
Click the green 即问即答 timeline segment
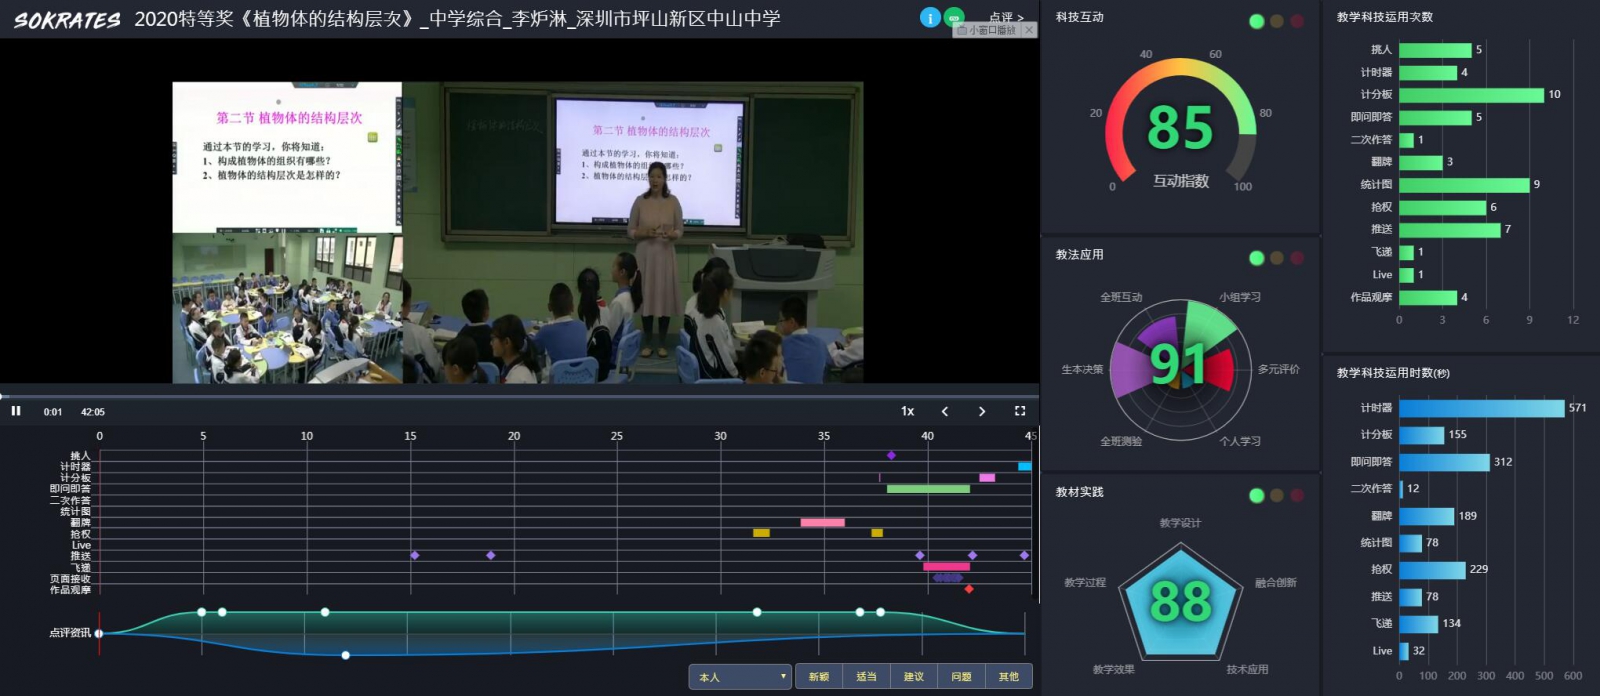click(x=928, y=489)
